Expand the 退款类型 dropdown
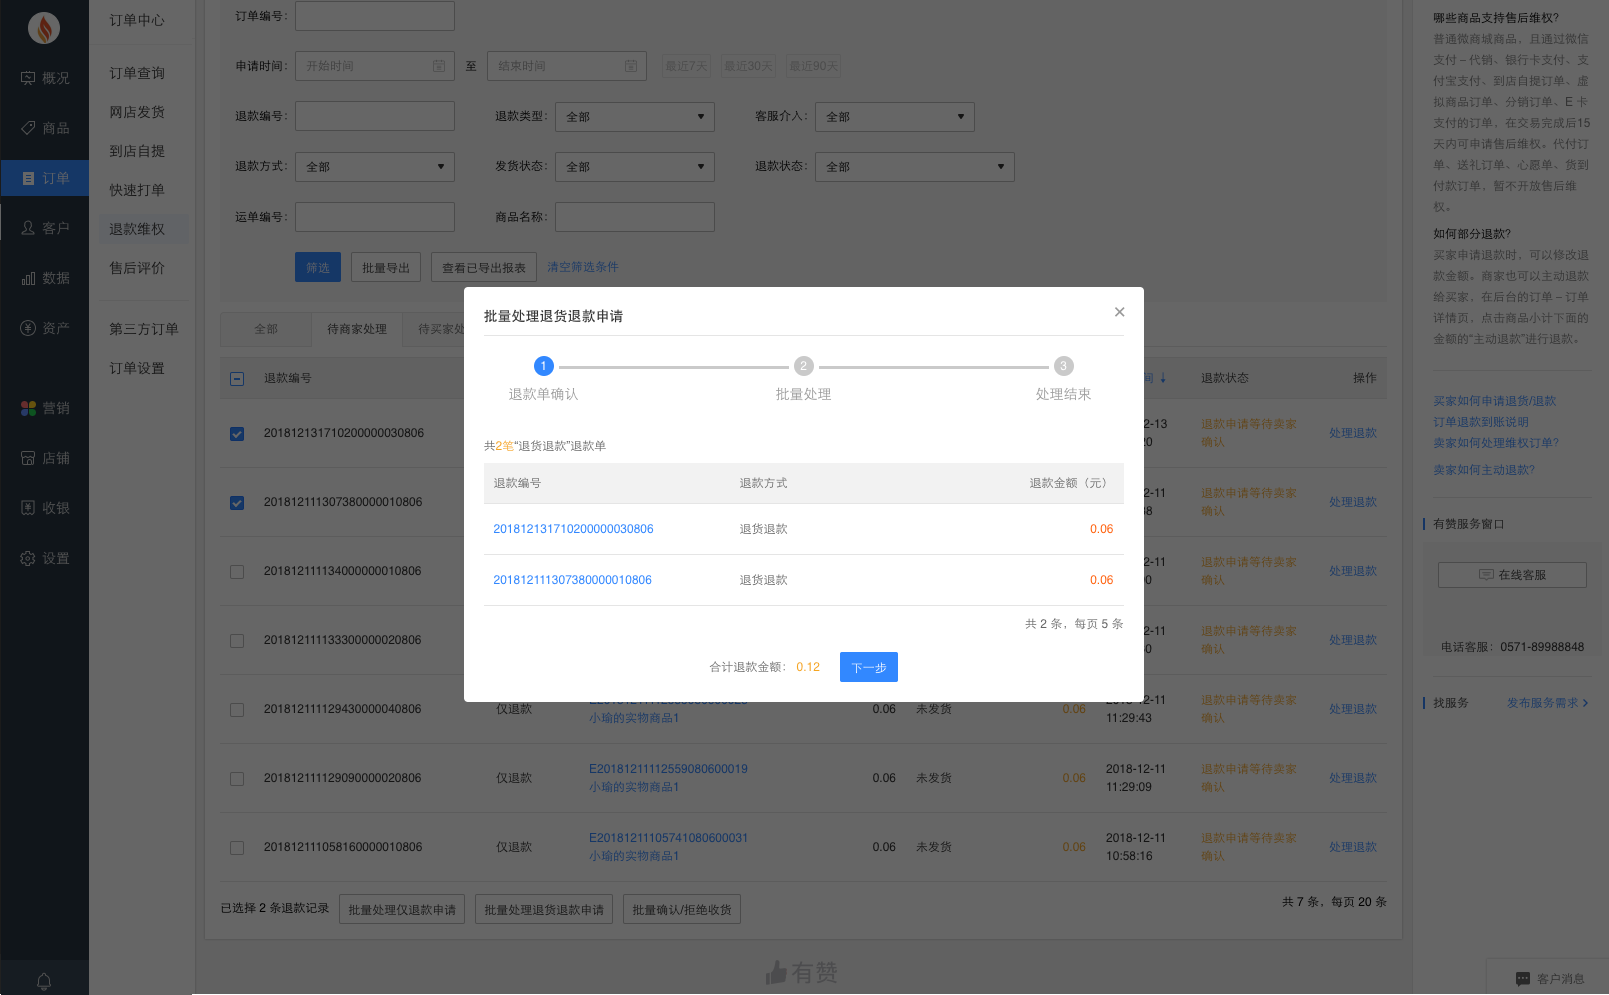1609x995 pixels. tap(634, 117)
